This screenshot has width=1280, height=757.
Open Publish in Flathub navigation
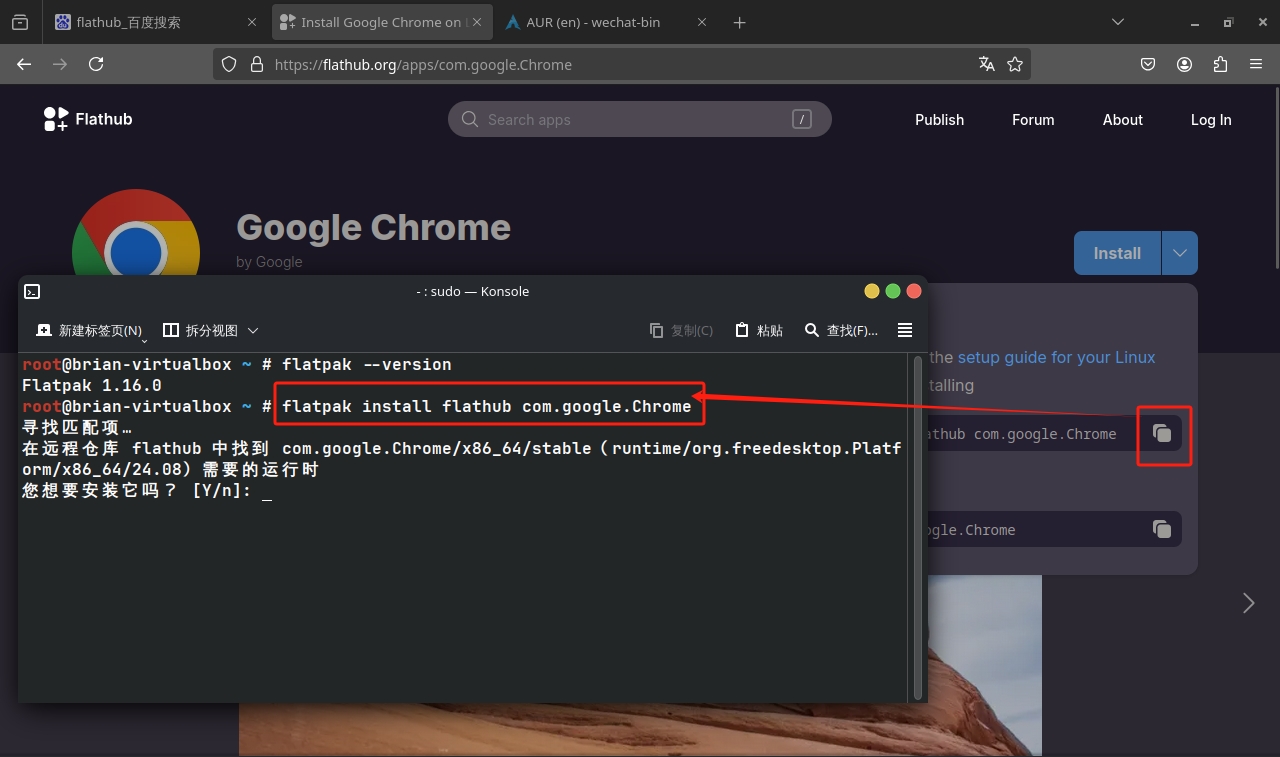click(x=939, y=119)
